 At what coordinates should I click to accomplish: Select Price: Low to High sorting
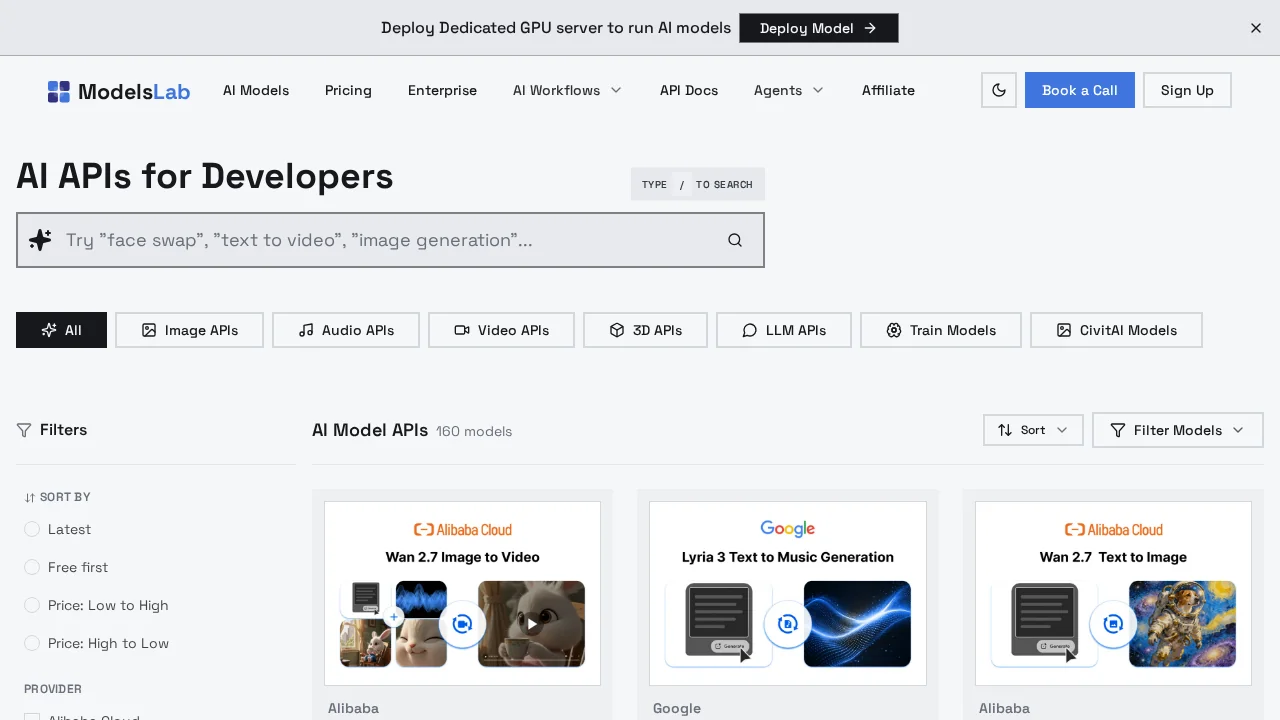coord(32,605)
